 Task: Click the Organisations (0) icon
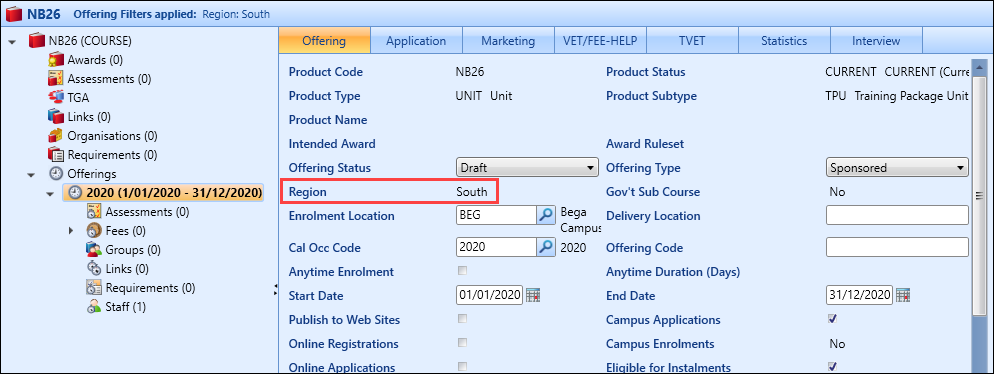56,136
